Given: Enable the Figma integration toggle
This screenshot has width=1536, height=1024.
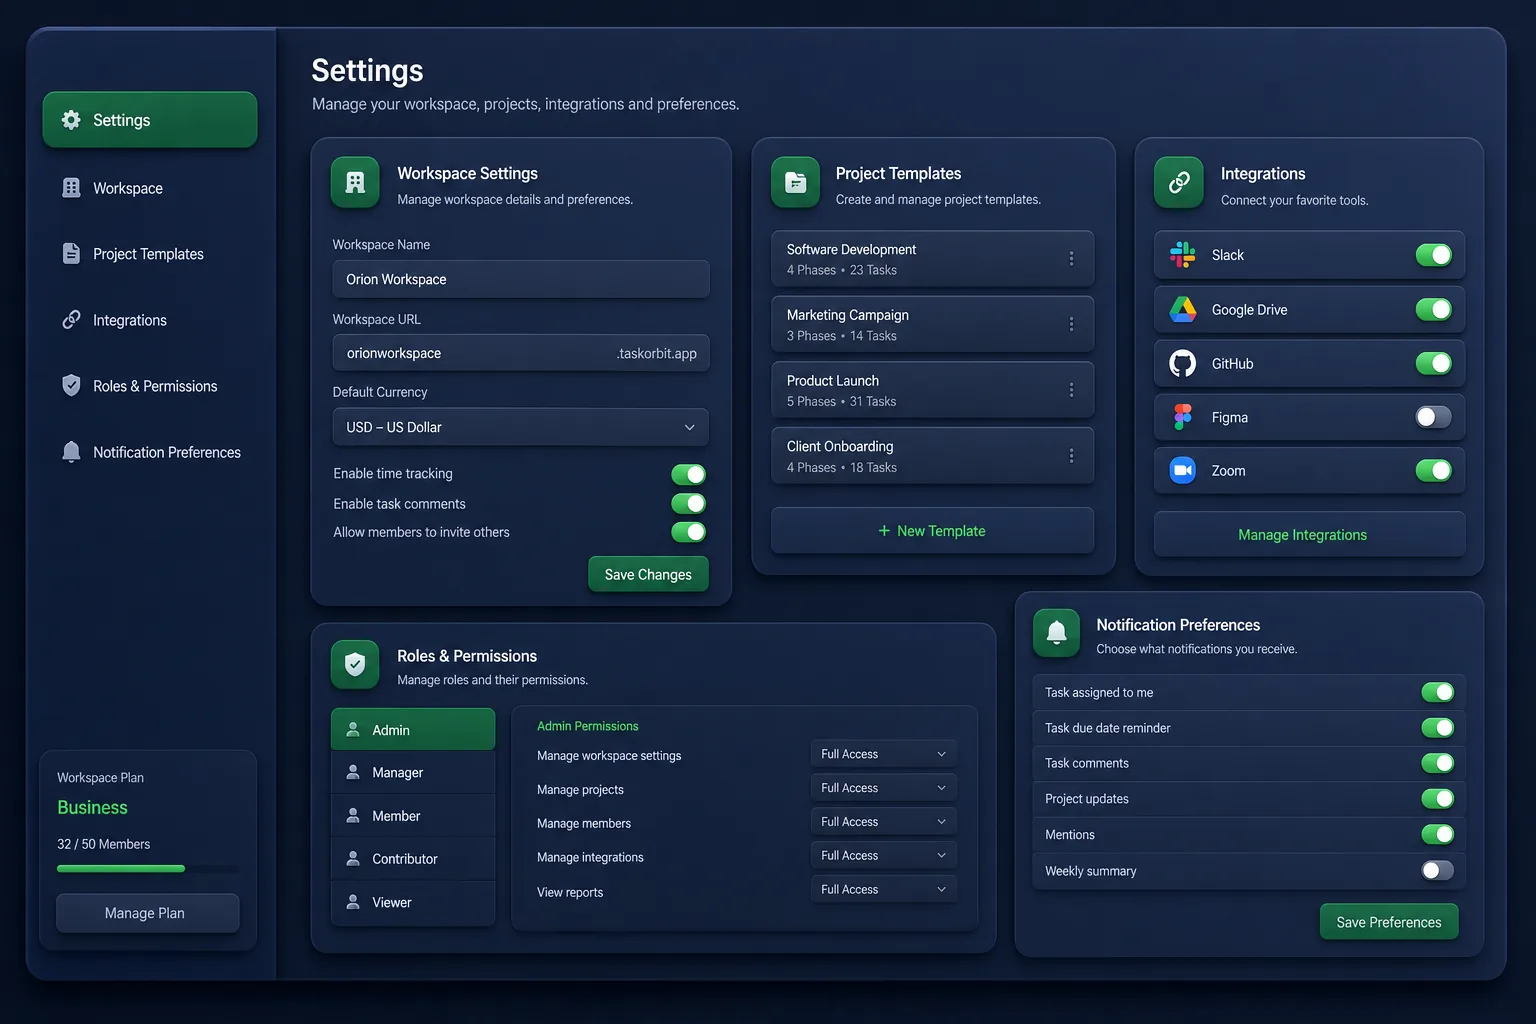Looking at the screenshot, I should [1434, 417].
